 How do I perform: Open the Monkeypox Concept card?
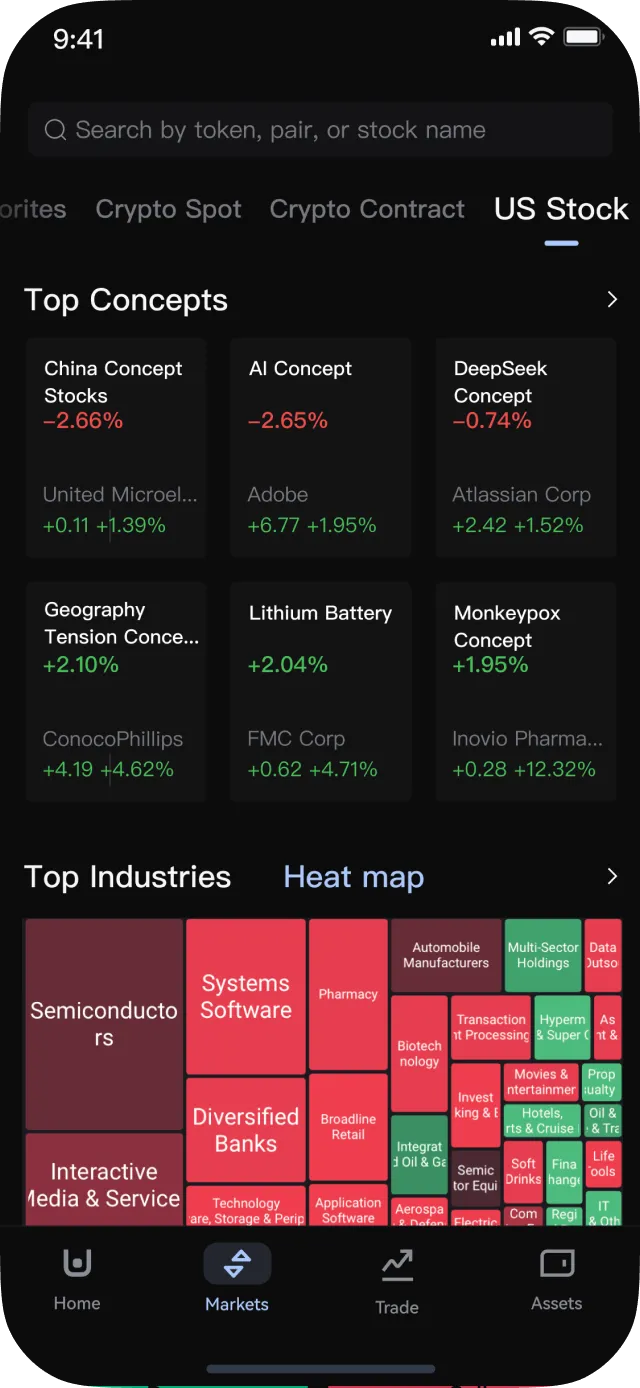[526, 691]
